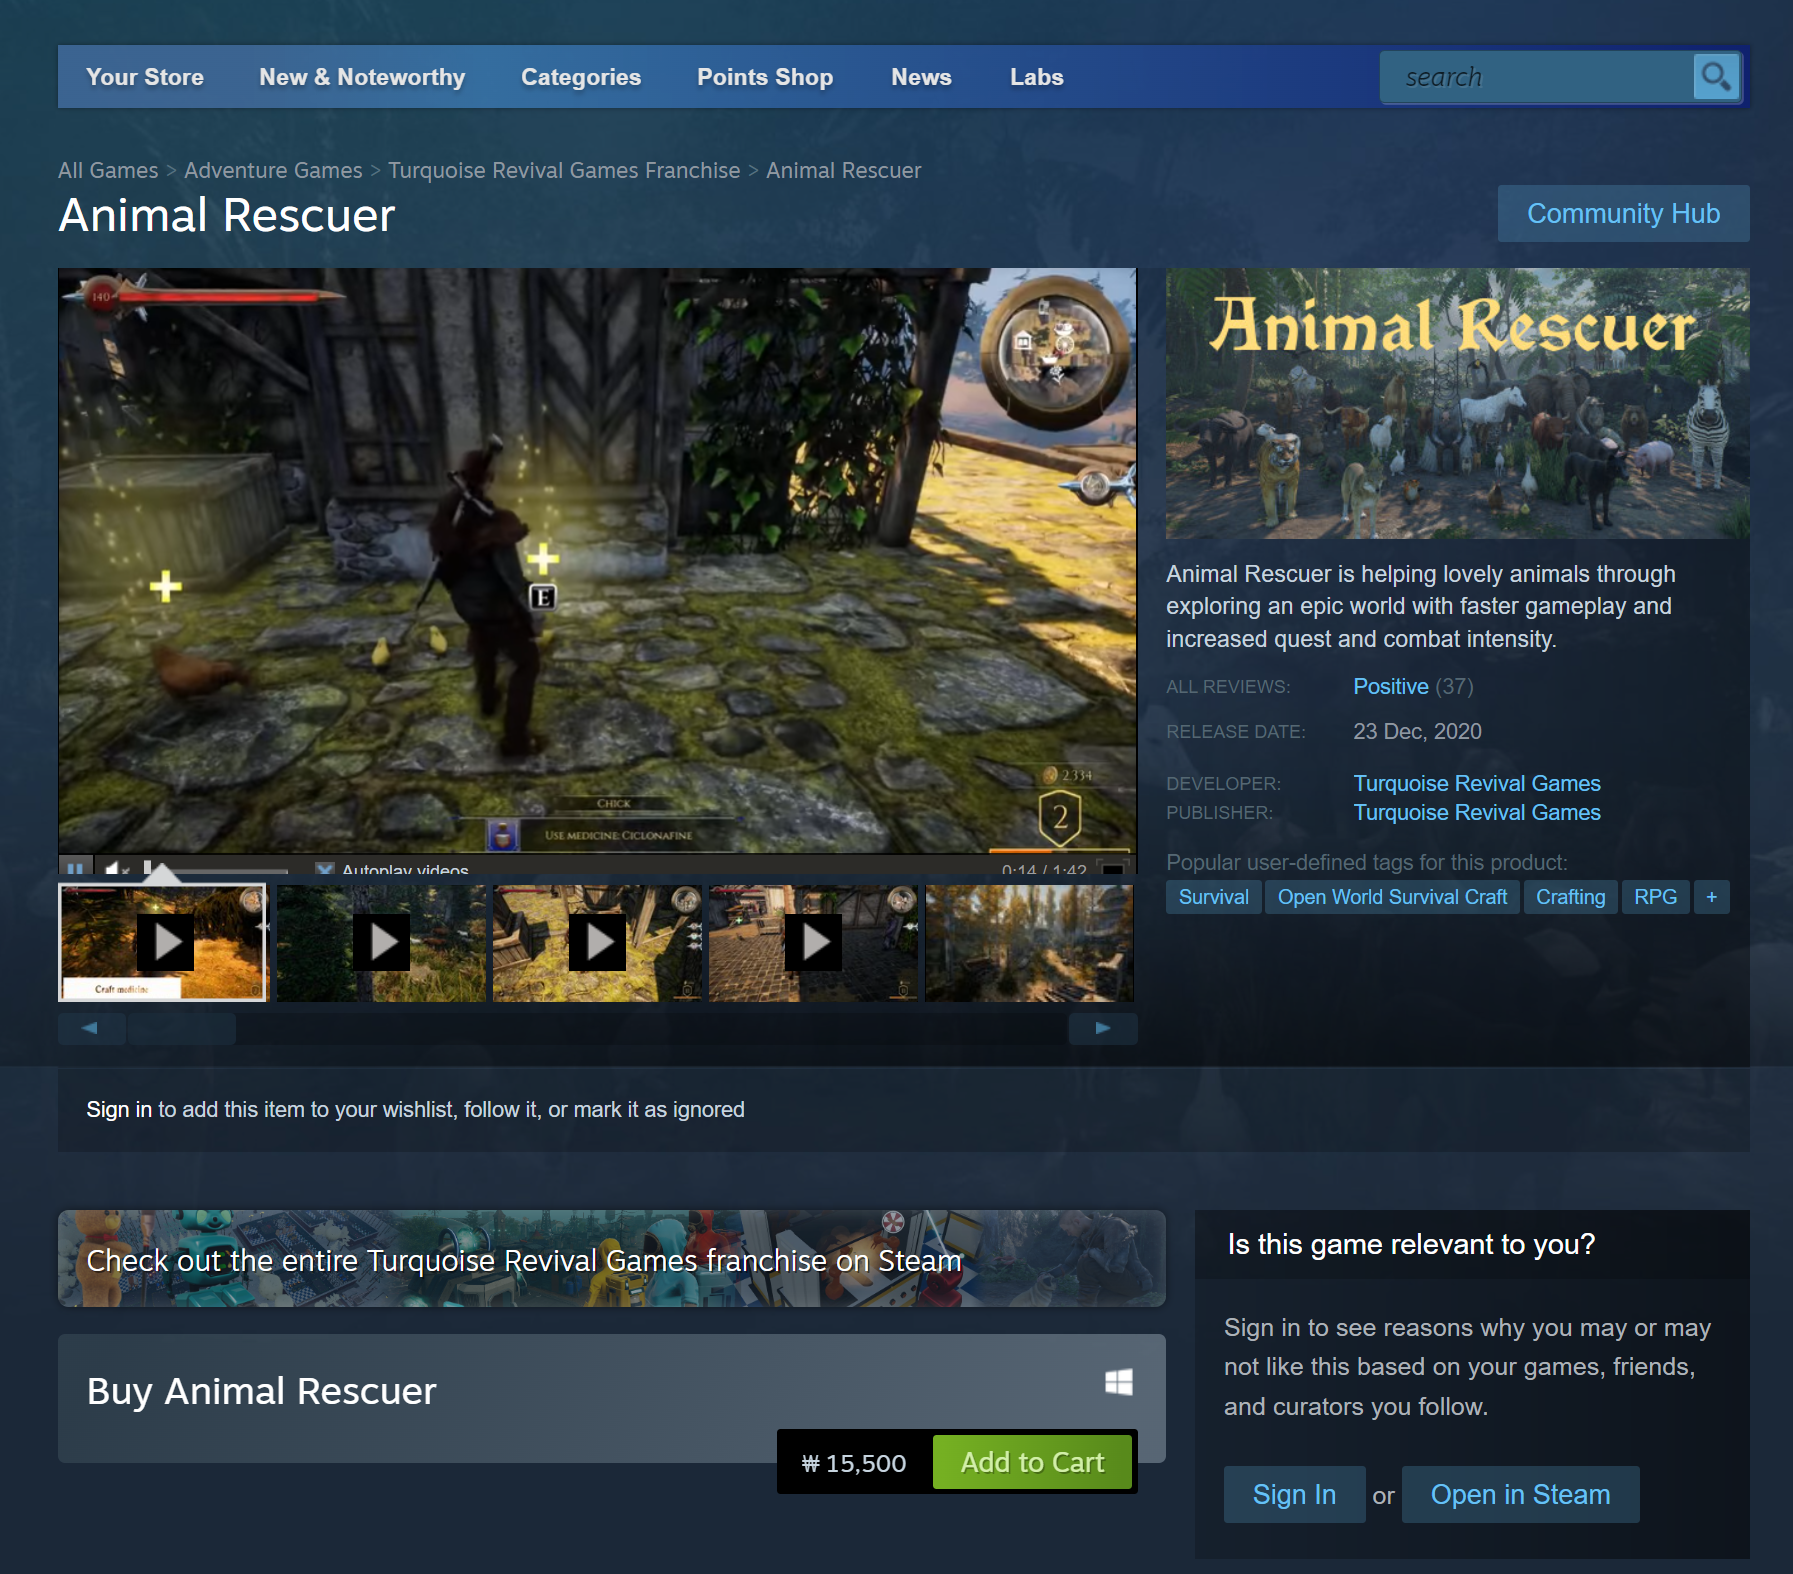The height and width of the screenshot is (1574, 1793).
Task: Pause the trailer video
Action: tap(75, 867)
